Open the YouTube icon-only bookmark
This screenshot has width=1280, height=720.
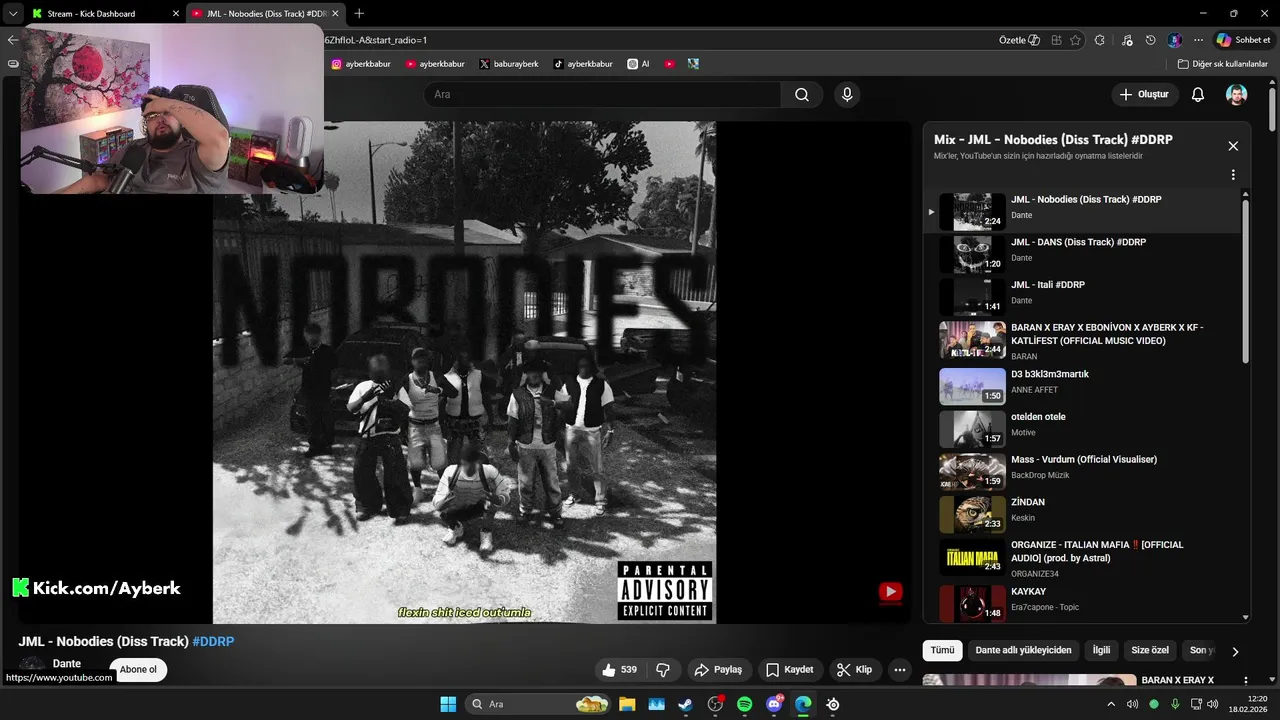point(669,63)
